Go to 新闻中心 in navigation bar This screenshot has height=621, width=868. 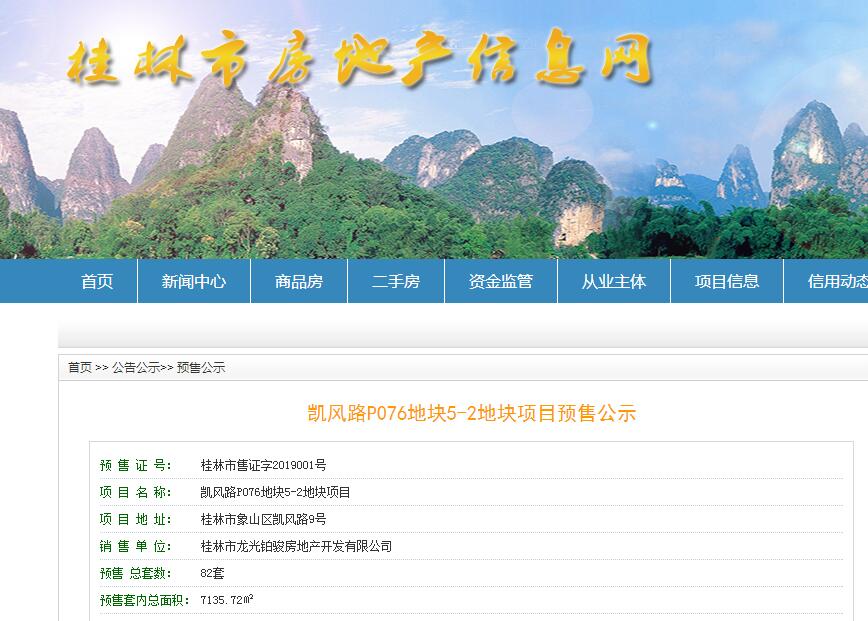click(194, 282)
